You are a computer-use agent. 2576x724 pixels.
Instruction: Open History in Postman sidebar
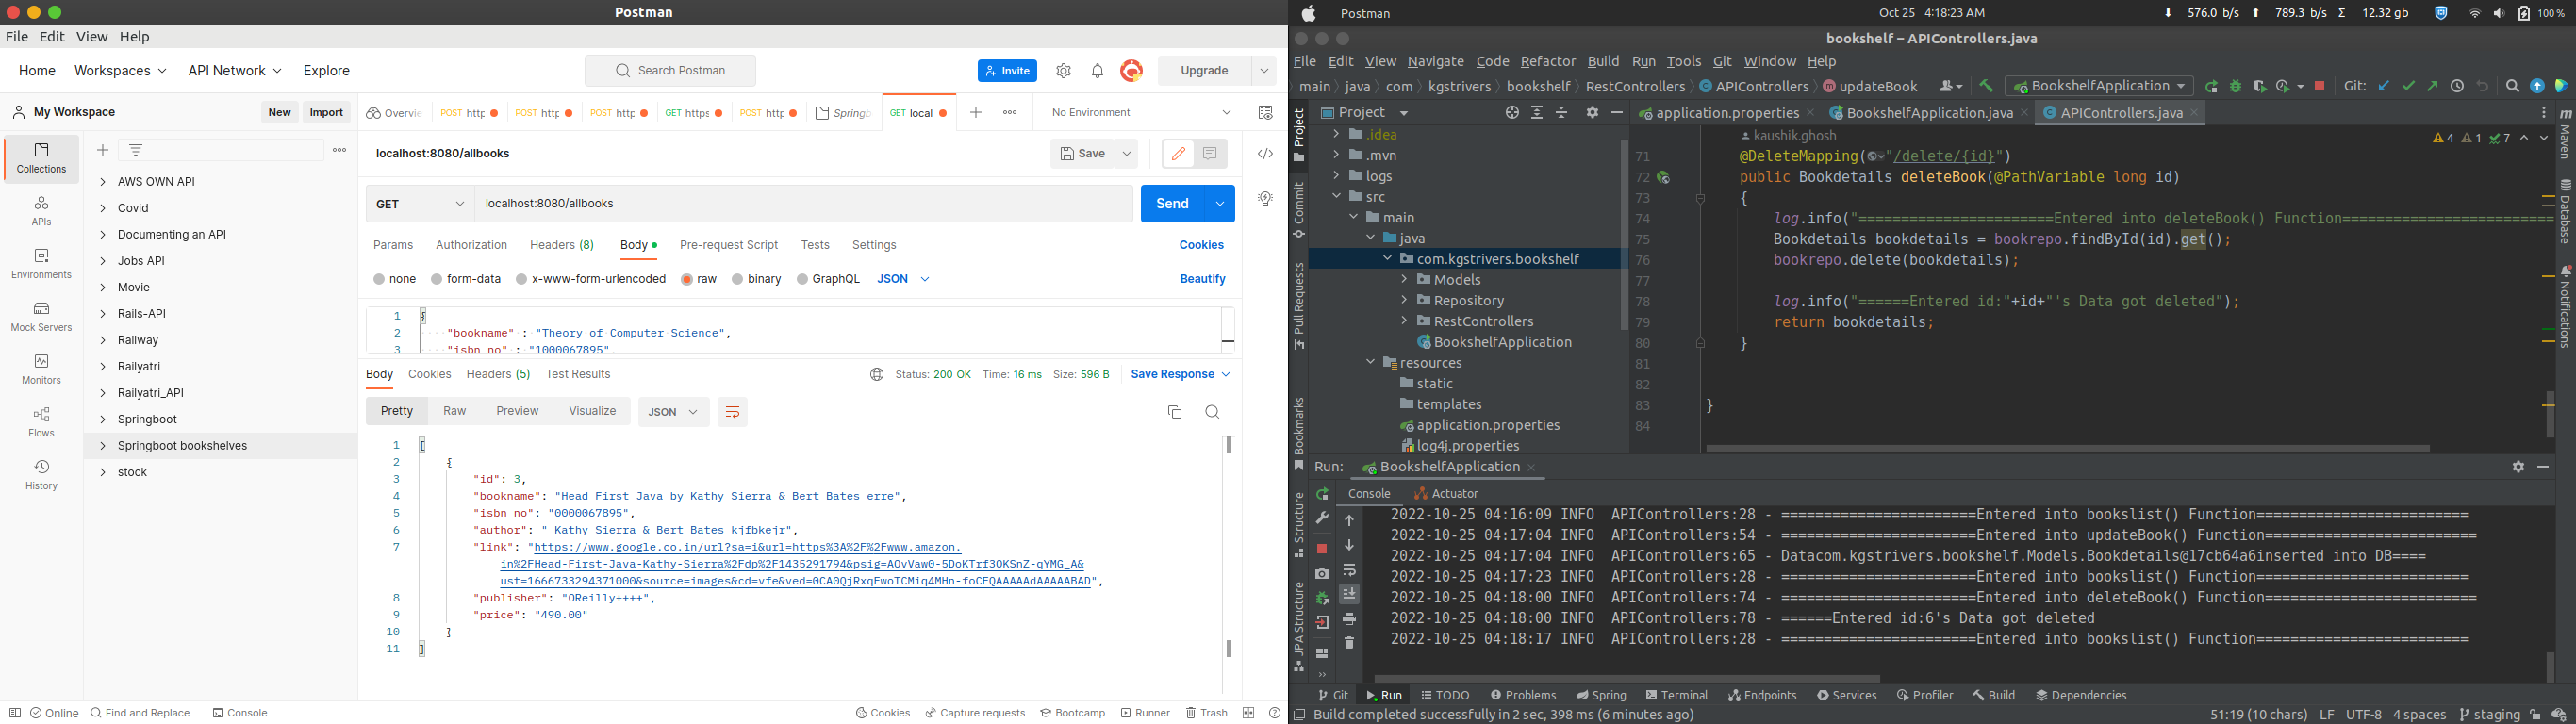click(x=41, y=475)
